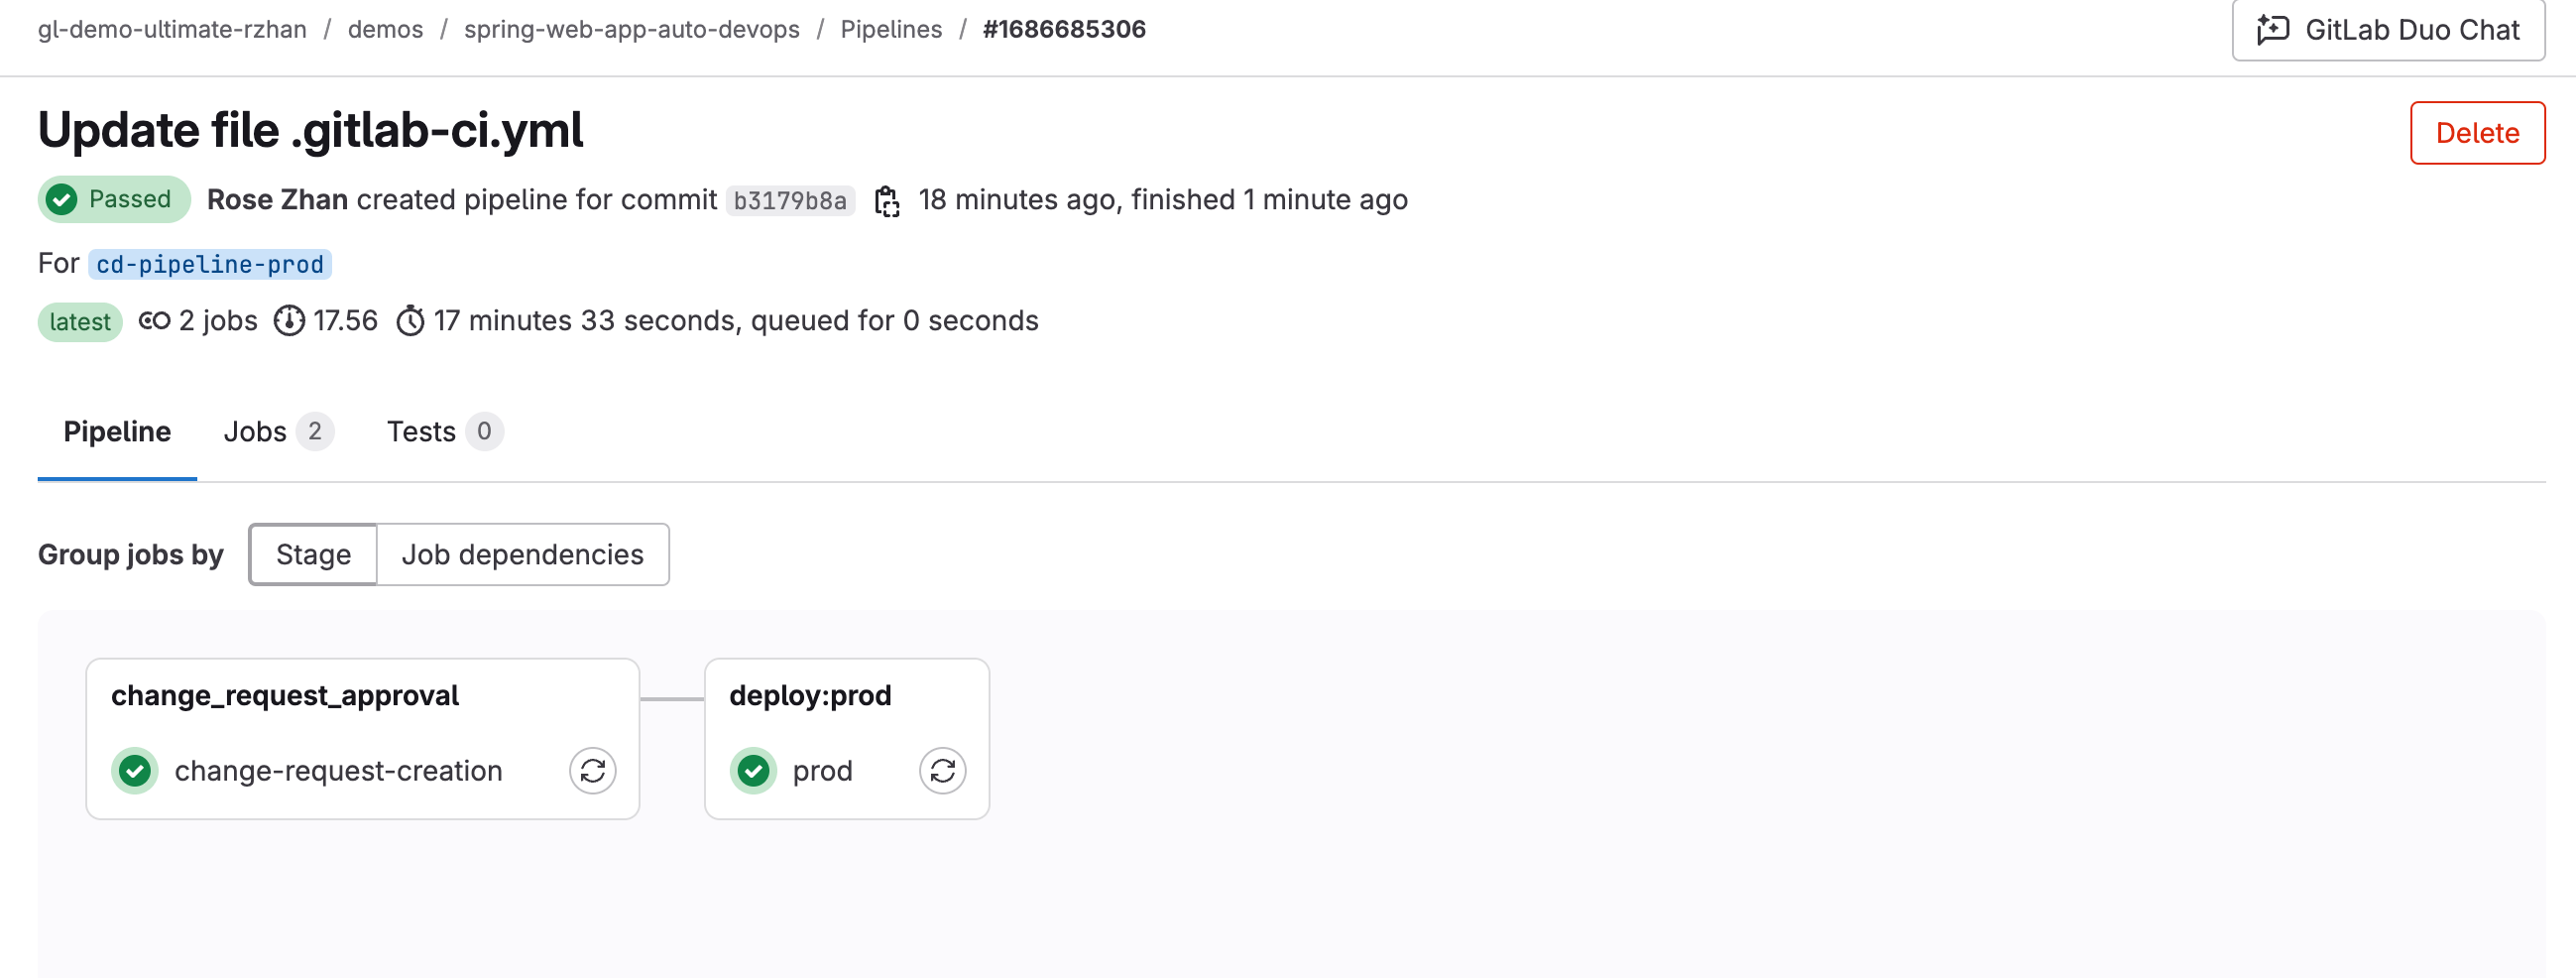Open the cd-pipeline-prod branch link
This screenshot has height=978, width=2576.
click(210, 264)
